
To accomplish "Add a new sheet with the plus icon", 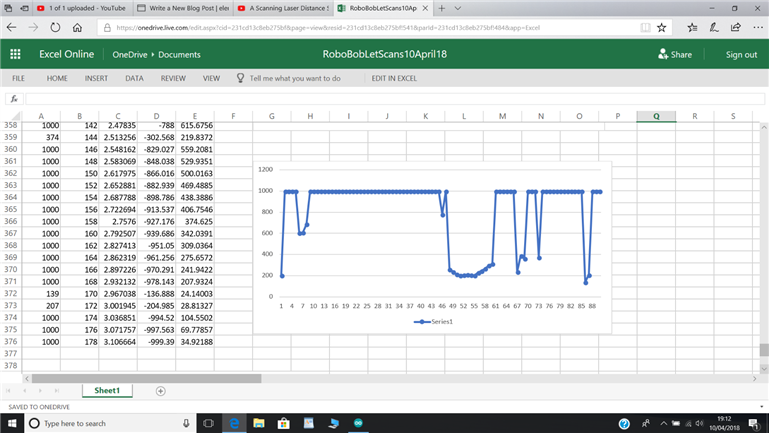I will point(160,391).
